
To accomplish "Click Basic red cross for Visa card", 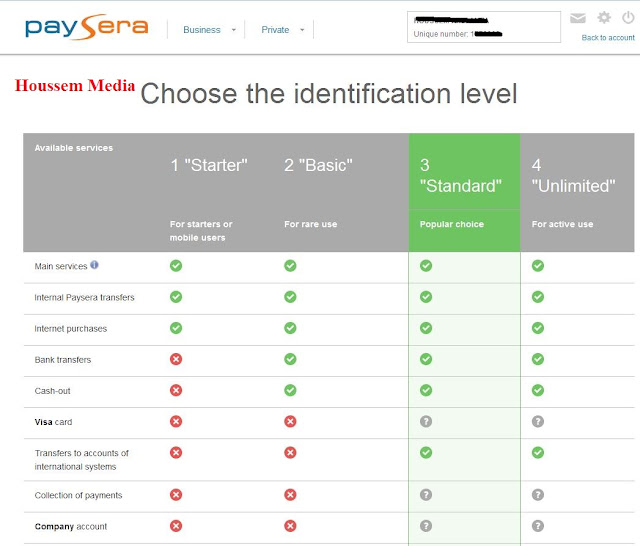I will pos(290,421).
